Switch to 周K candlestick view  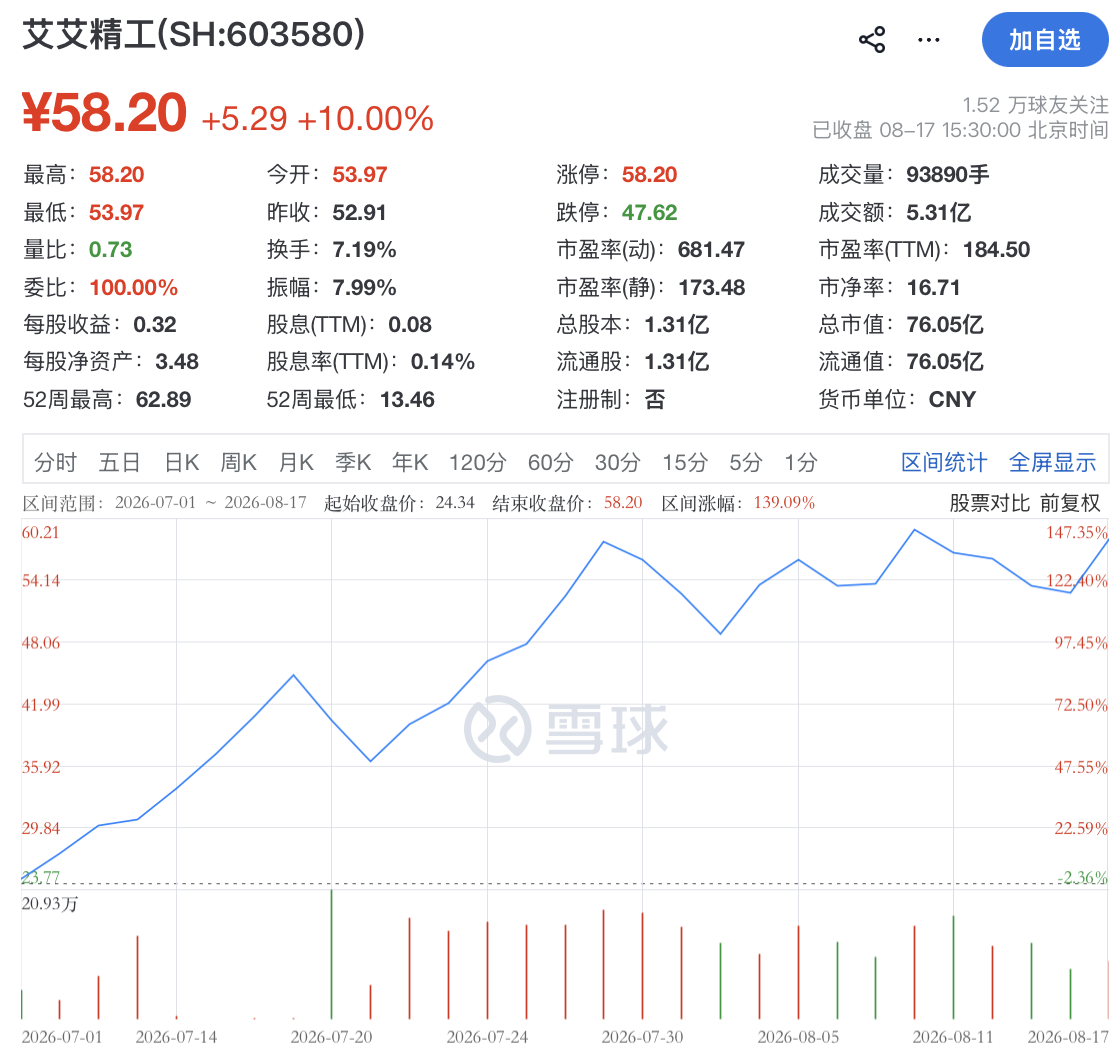238,463
